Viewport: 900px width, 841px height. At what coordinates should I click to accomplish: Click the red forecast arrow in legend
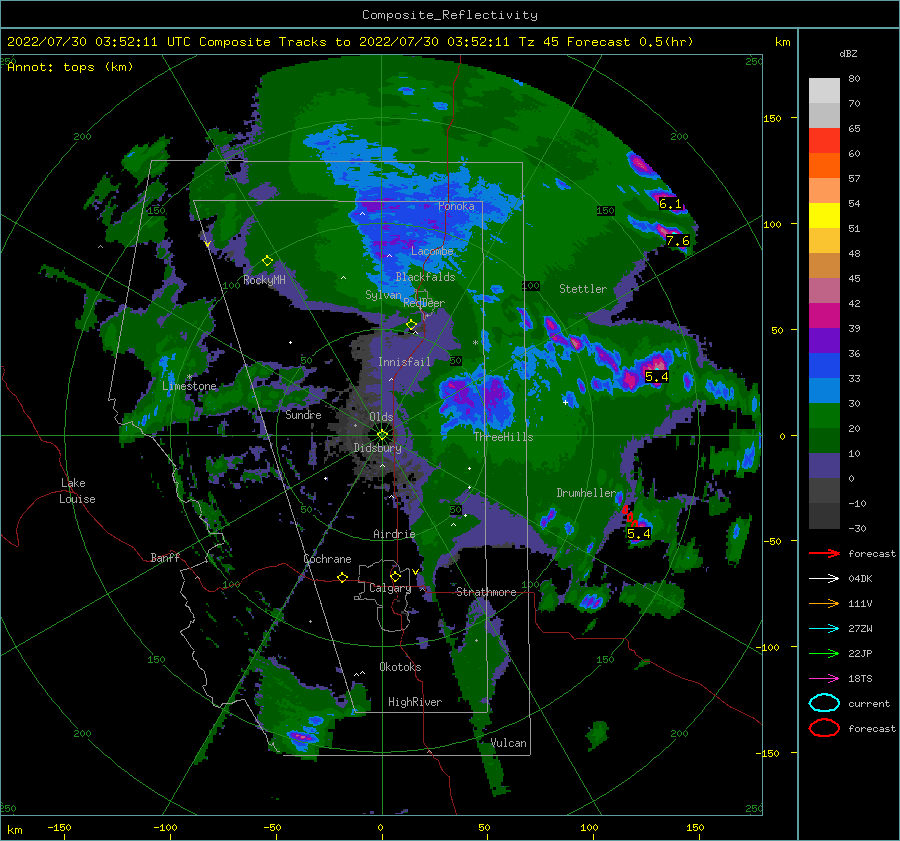coord(824,553)
